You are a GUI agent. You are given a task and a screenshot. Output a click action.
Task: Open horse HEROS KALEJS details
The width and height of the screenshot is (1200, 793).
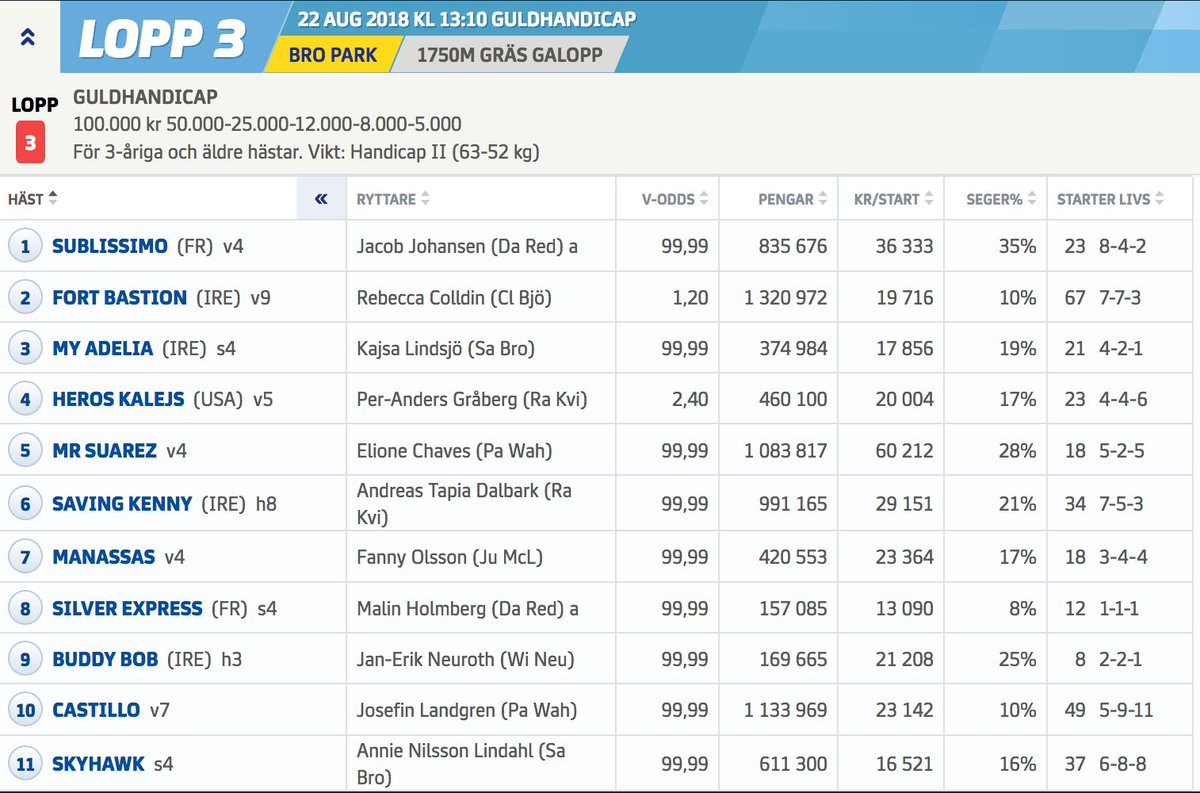pyautogui.click(x=118, y=400)
